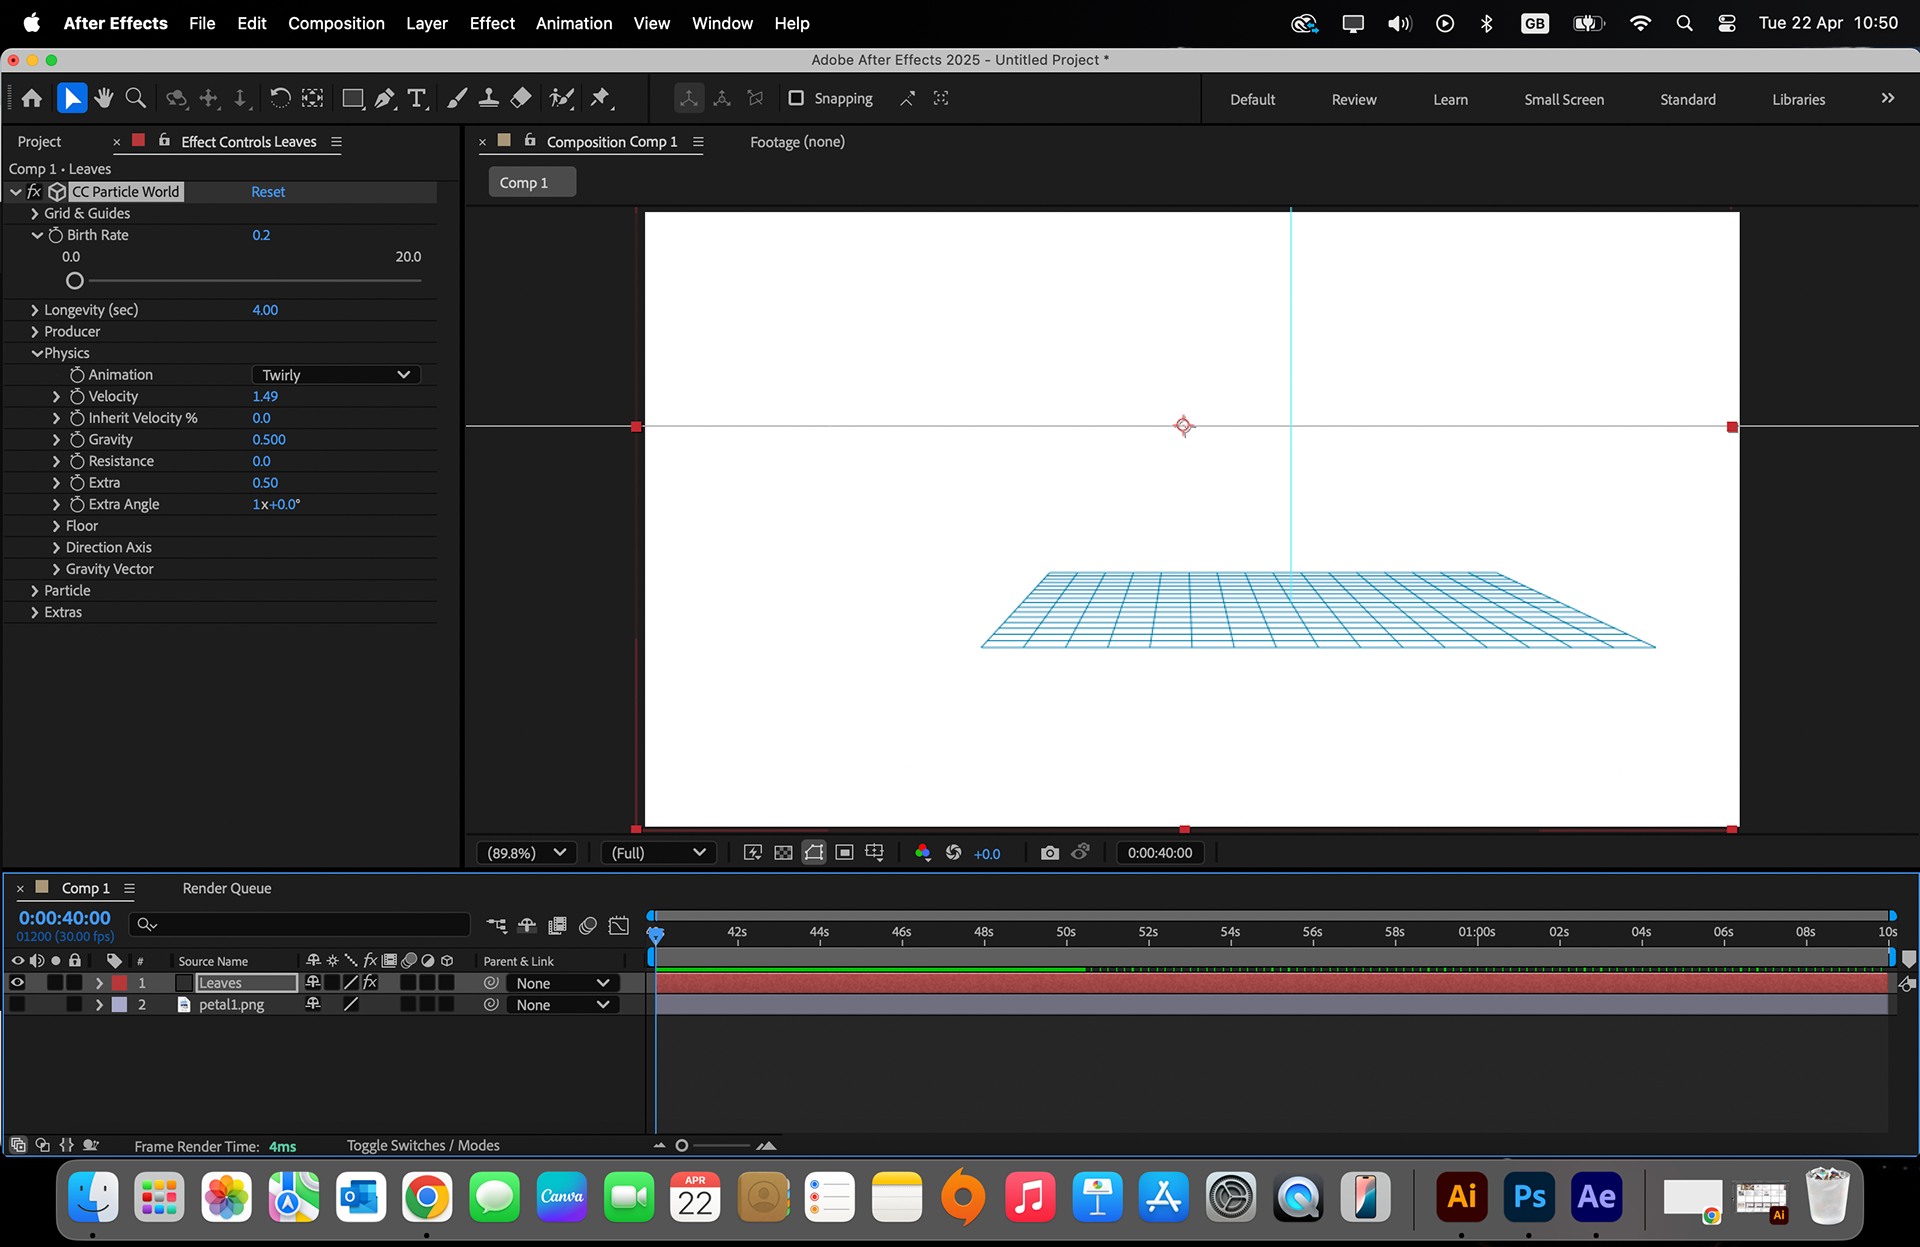Open the Composition menu
Image resolution: width=1920 pixels, height=1247 pixels.
(x=336, y=23)
